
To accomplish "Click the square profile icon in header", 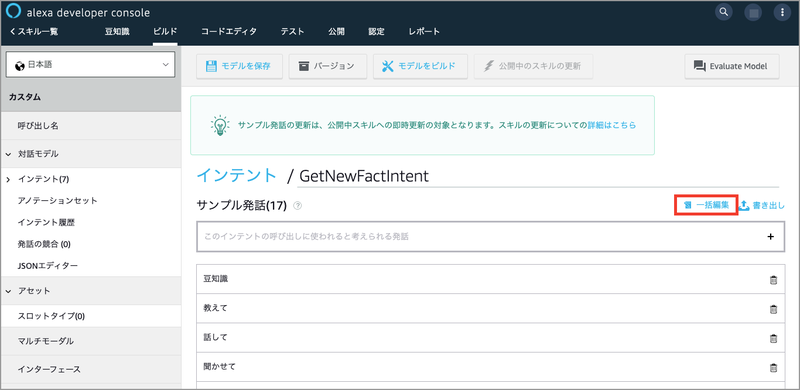I will click(753, 12).
